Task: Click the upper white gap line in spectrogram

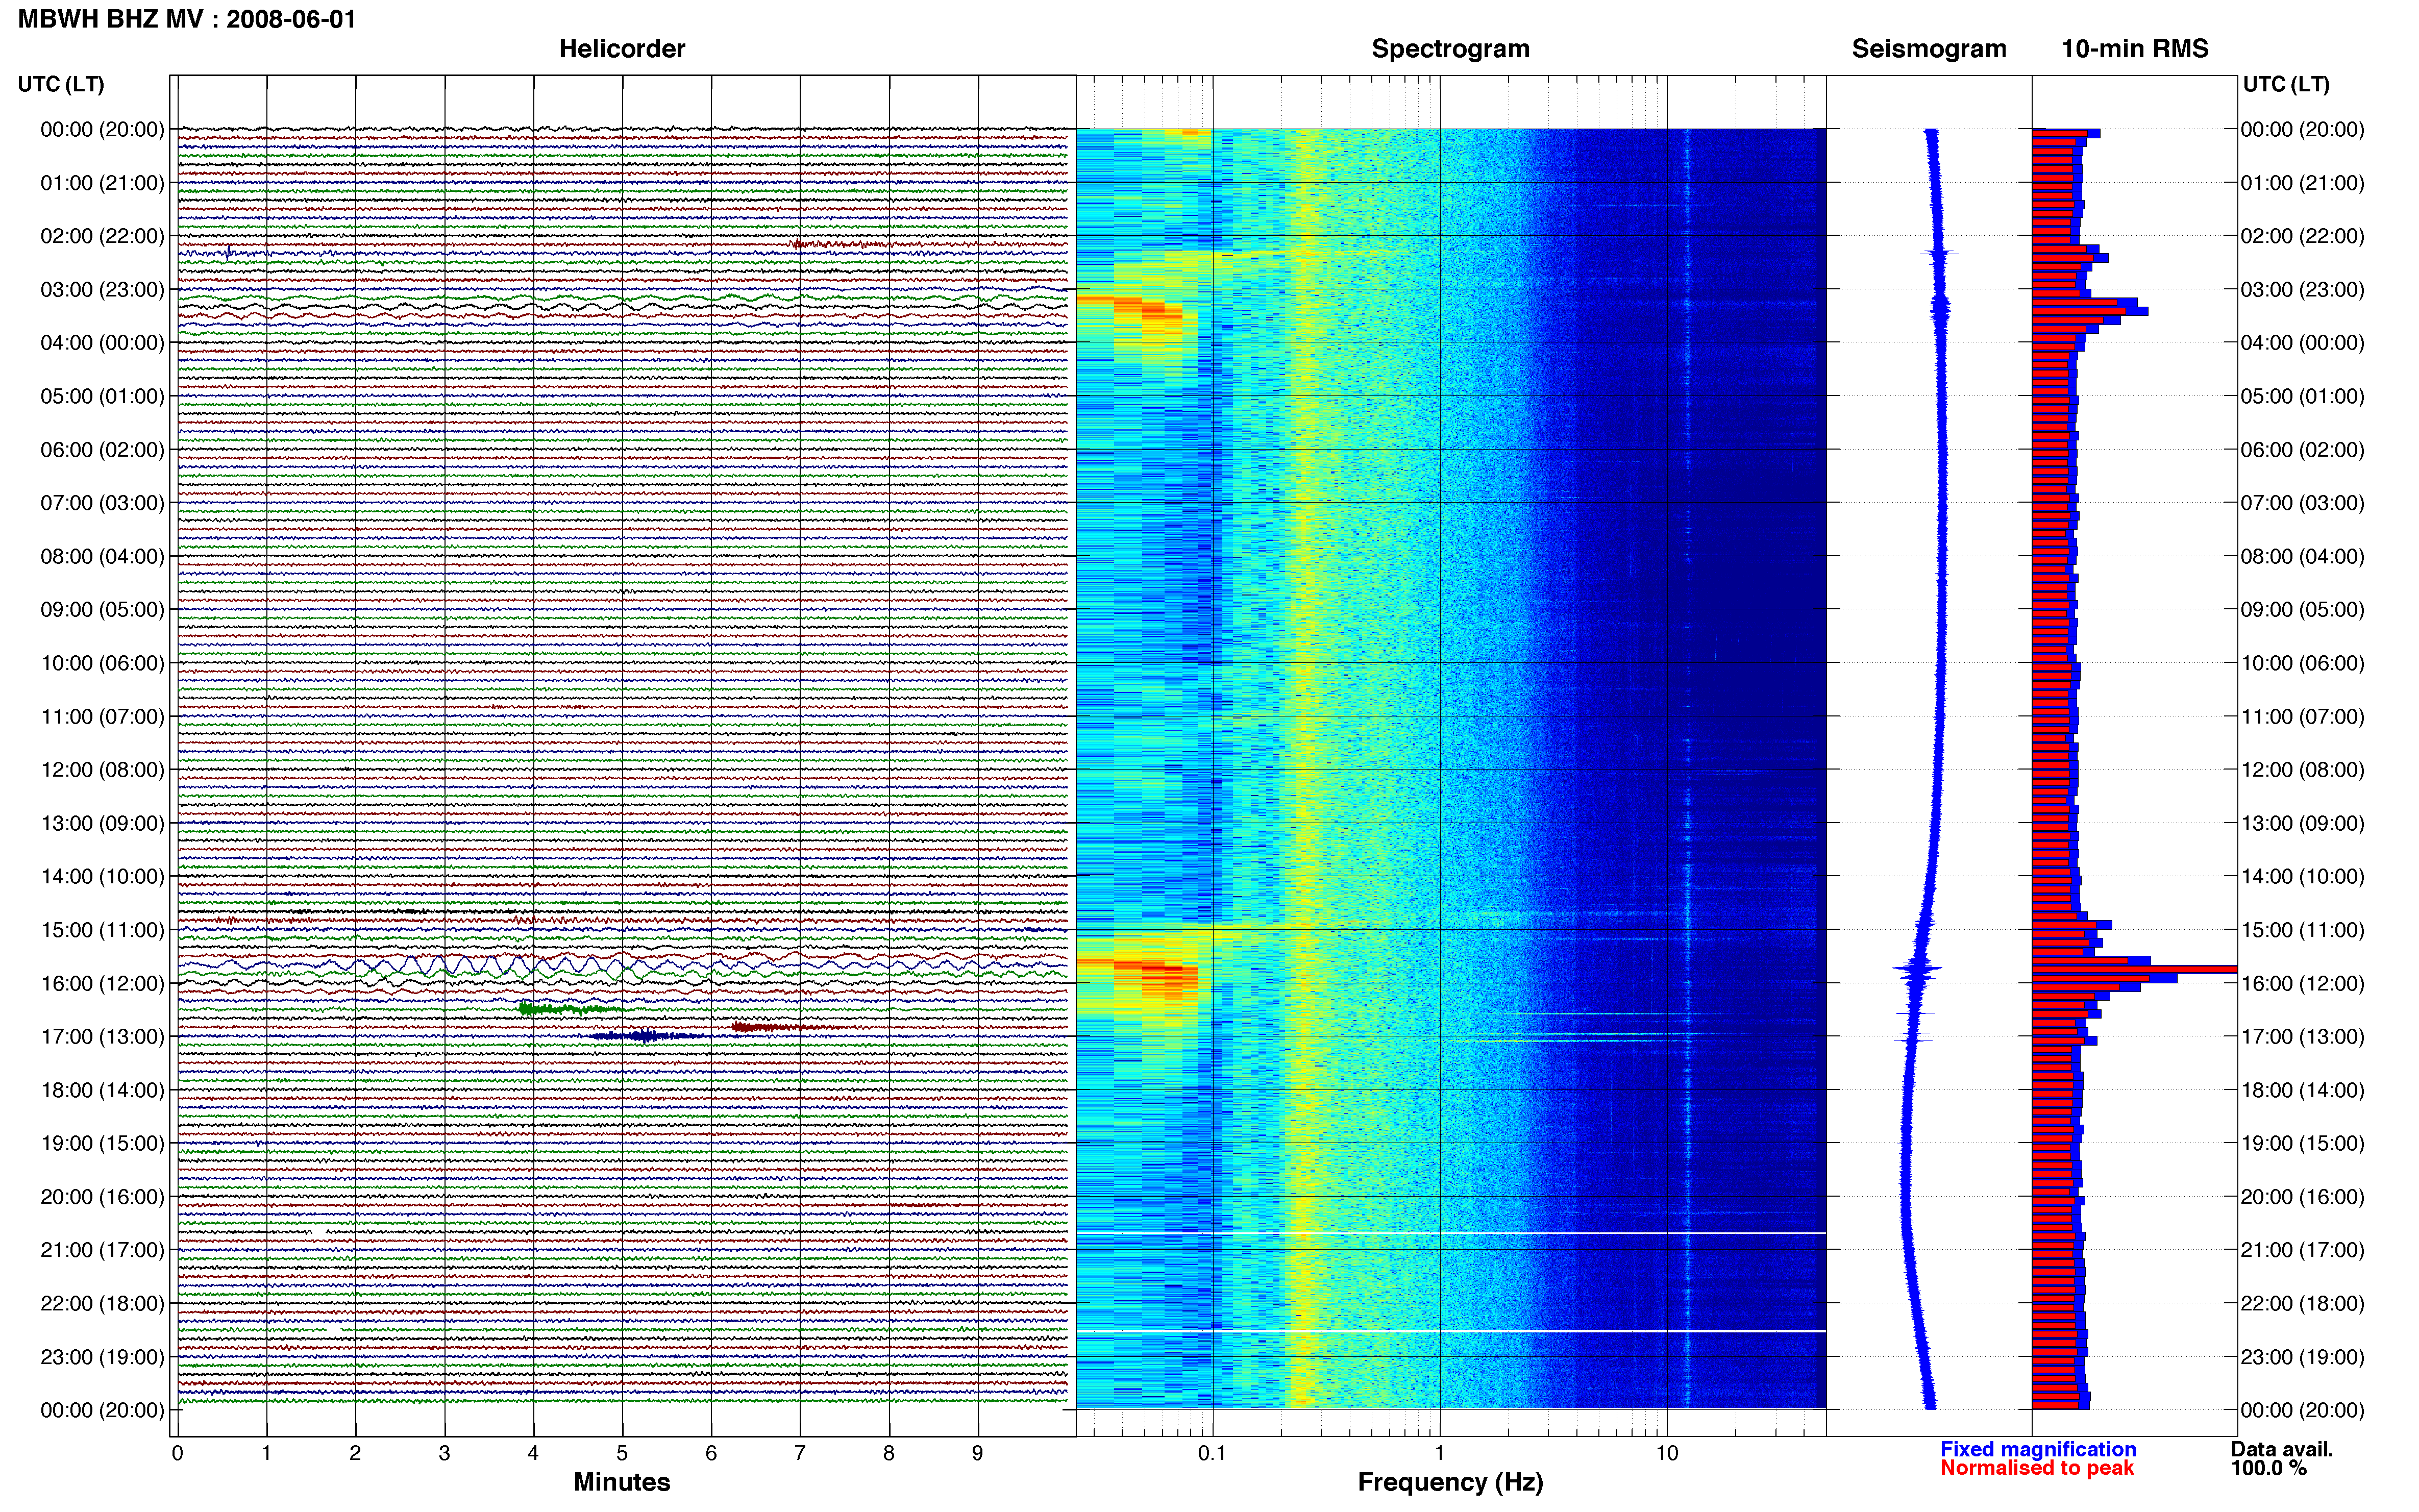Action: (1451, 1233)
